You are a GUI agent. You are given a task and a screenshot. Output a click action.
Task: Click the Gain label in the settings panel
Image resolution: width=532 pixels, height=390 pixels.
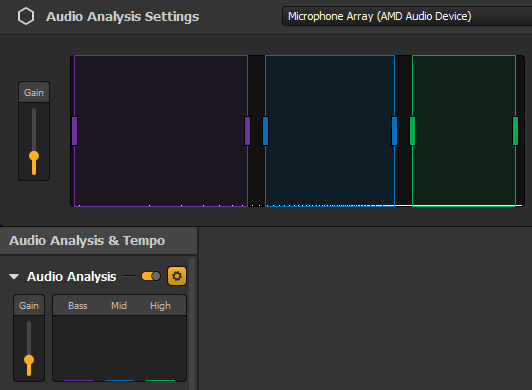[34, 93]
